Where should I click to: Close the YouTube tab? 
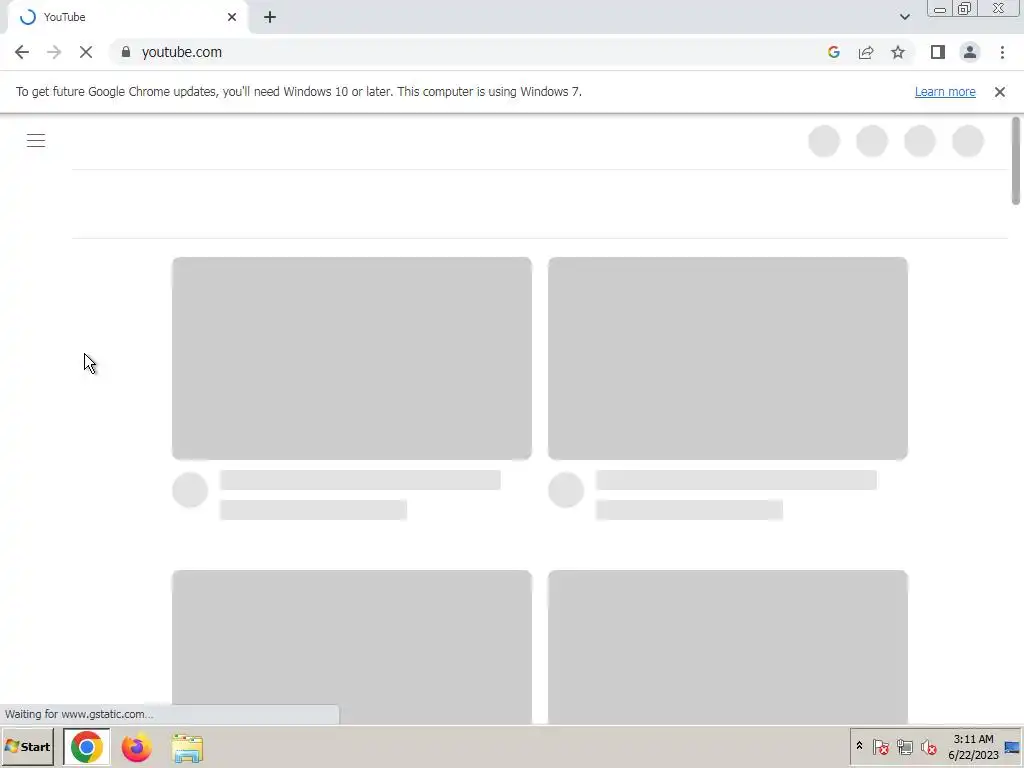point(232,17)
